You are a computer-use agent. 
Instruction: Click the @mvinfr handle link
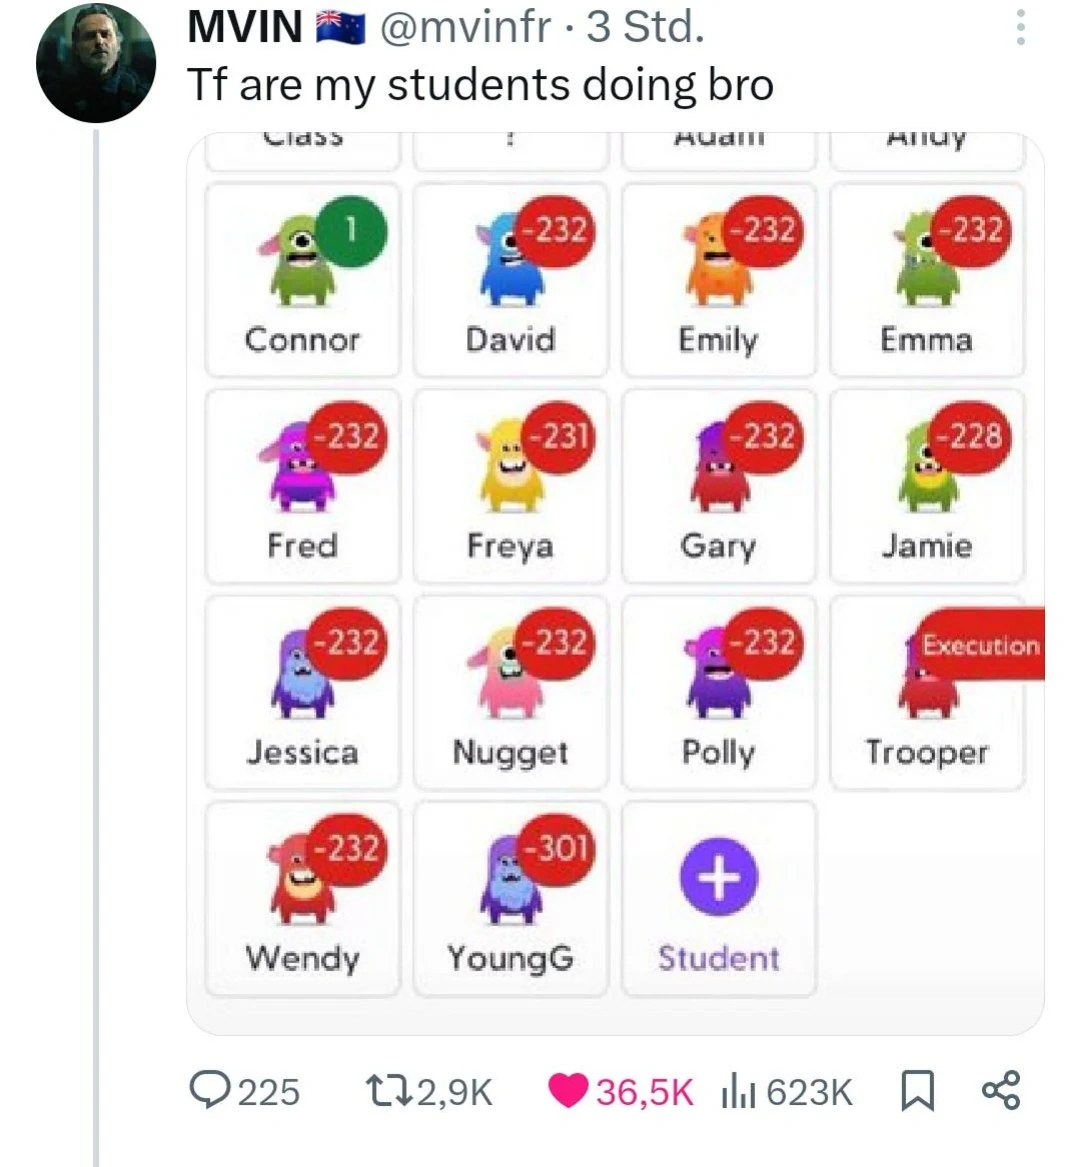(x=463, y=27)
